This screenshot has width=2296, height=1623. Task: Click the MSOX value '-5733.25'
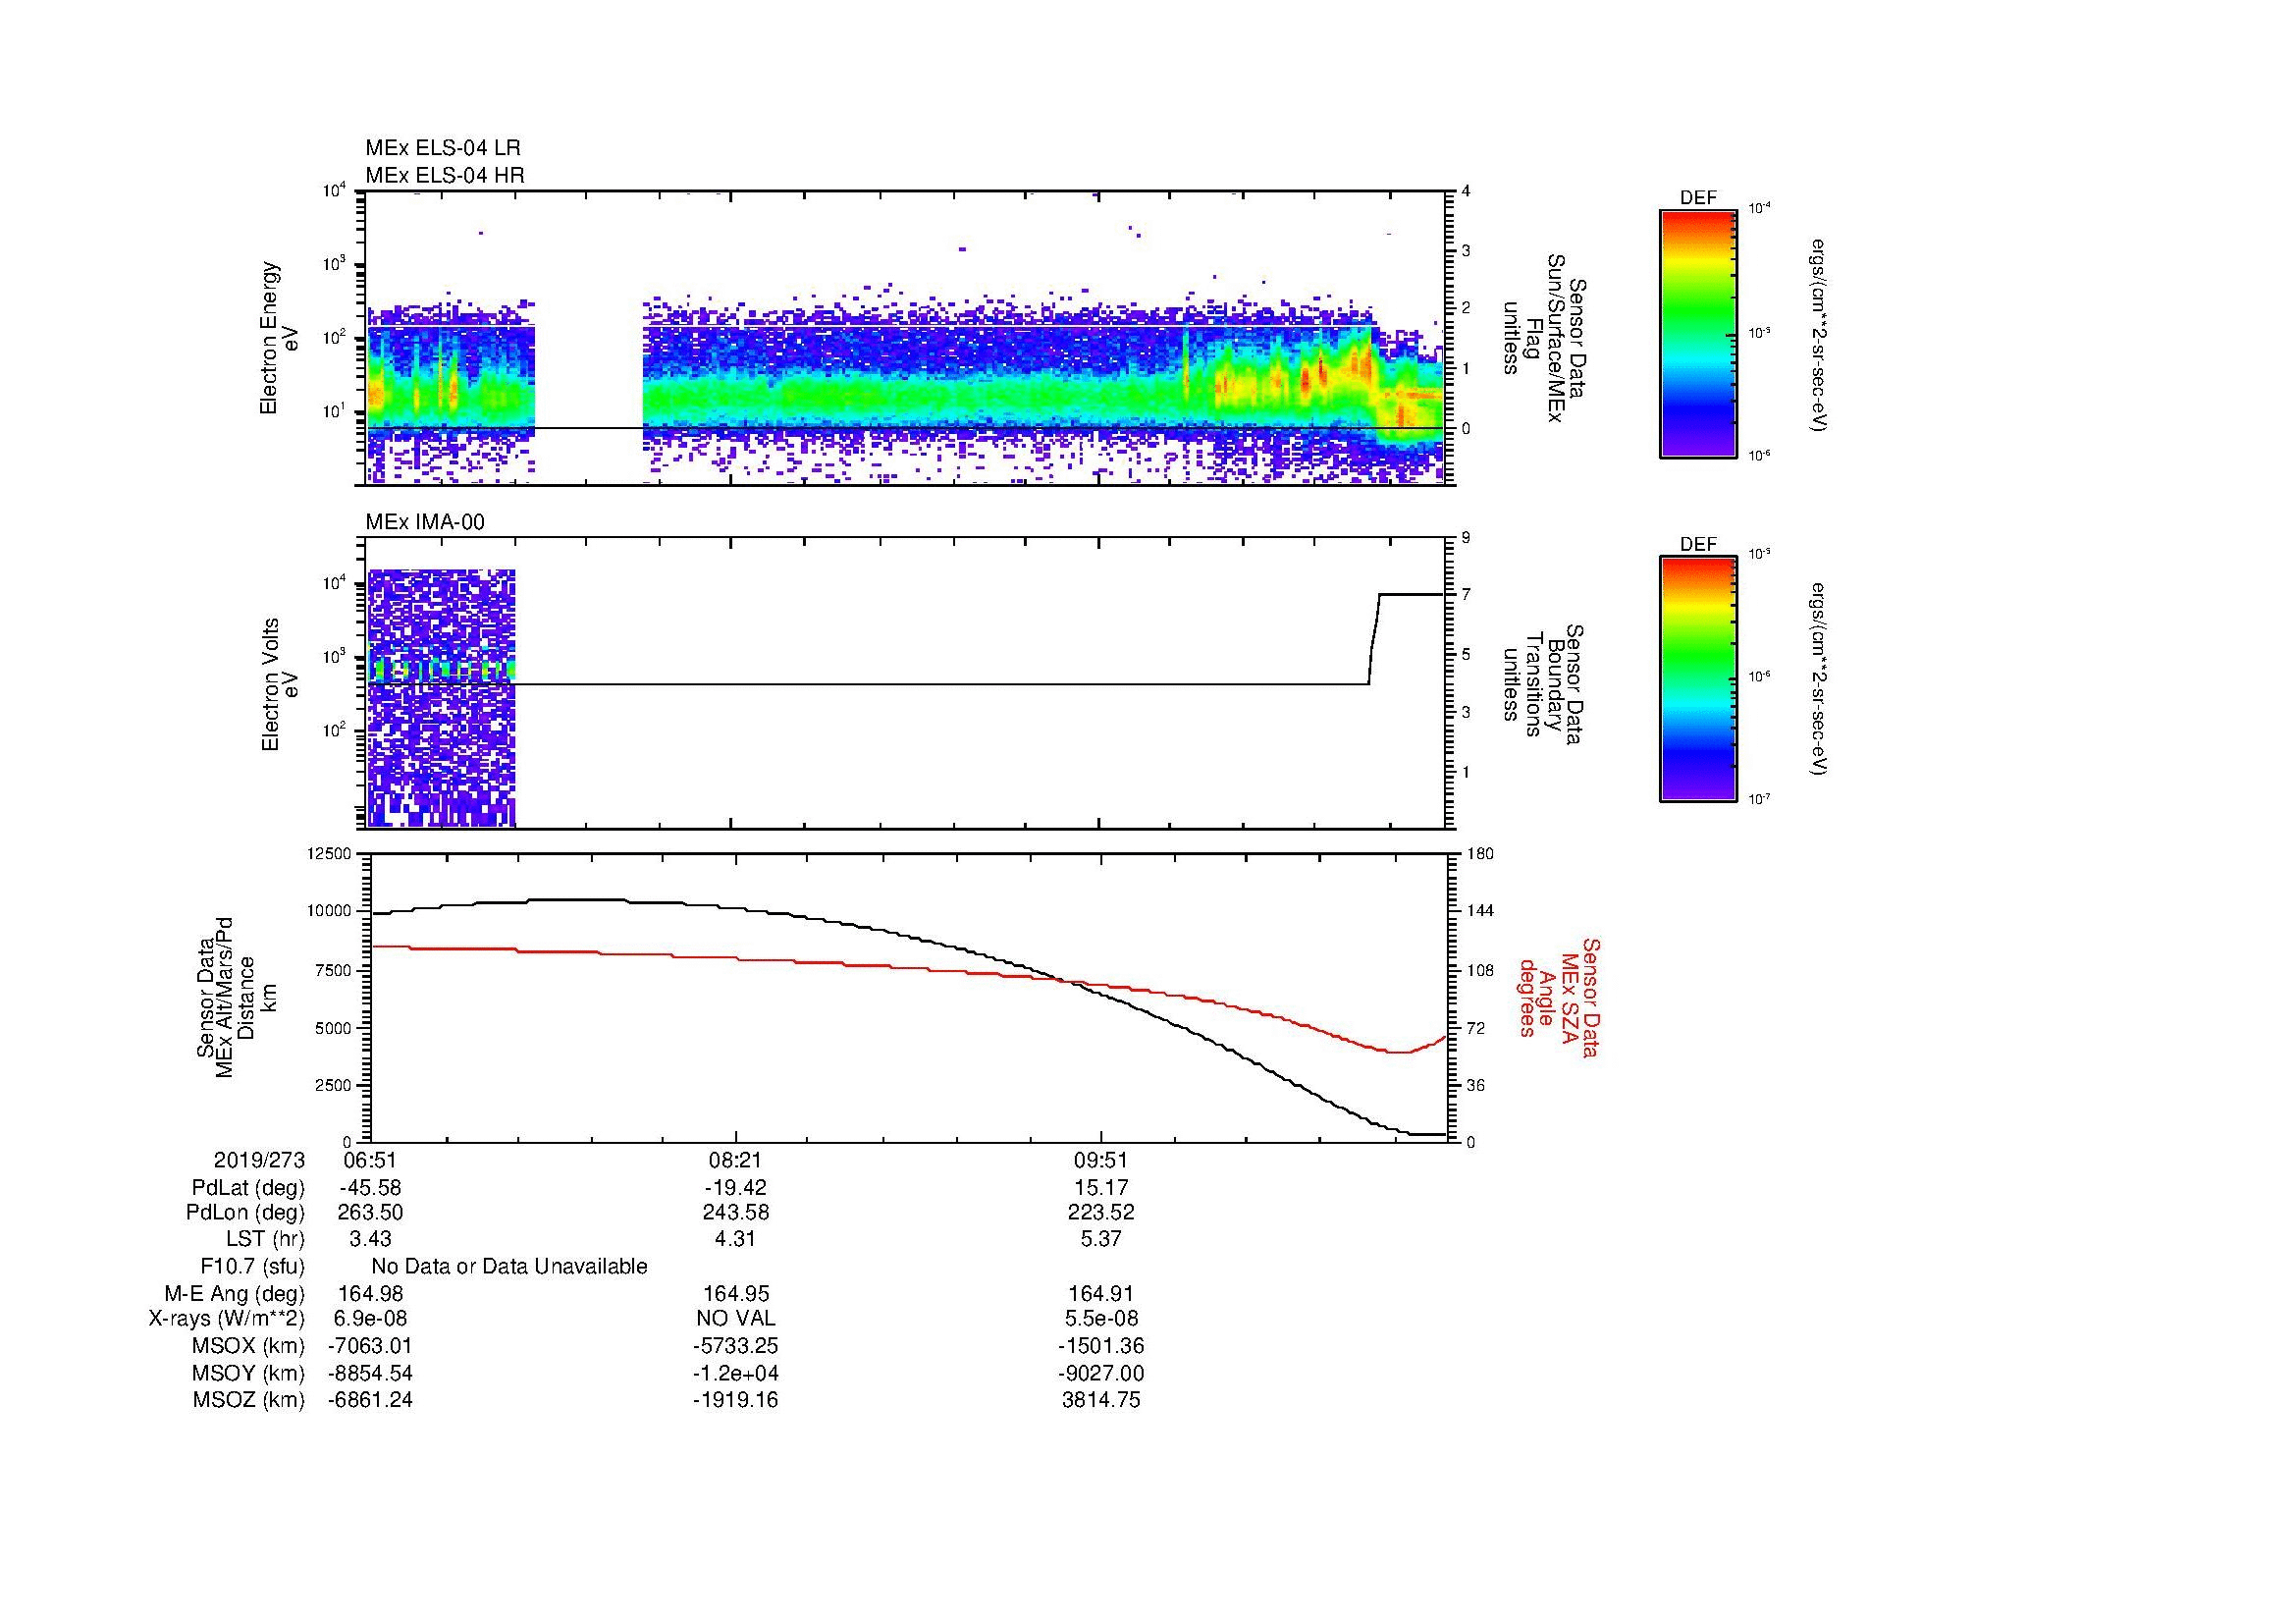[x=735, y=1346]
